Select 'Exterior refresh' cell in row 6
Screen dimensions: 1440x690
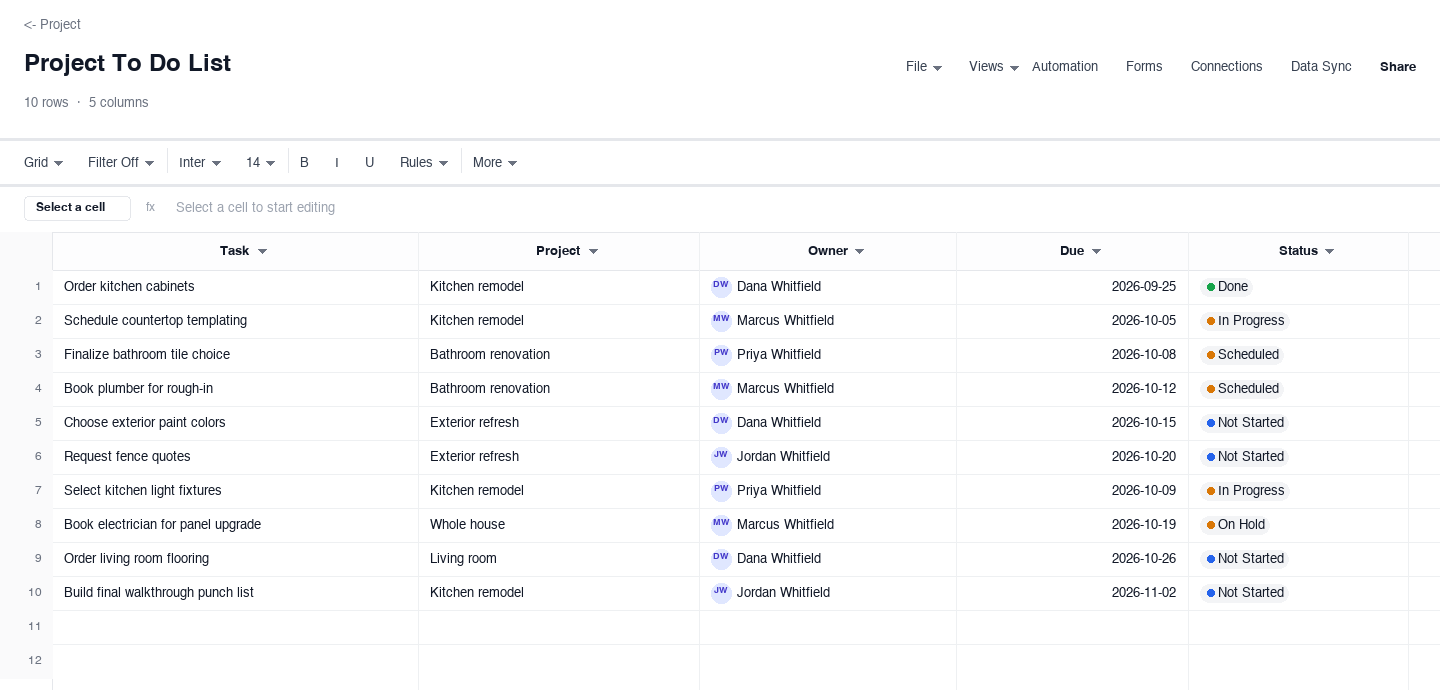click(x=559, y=457)
